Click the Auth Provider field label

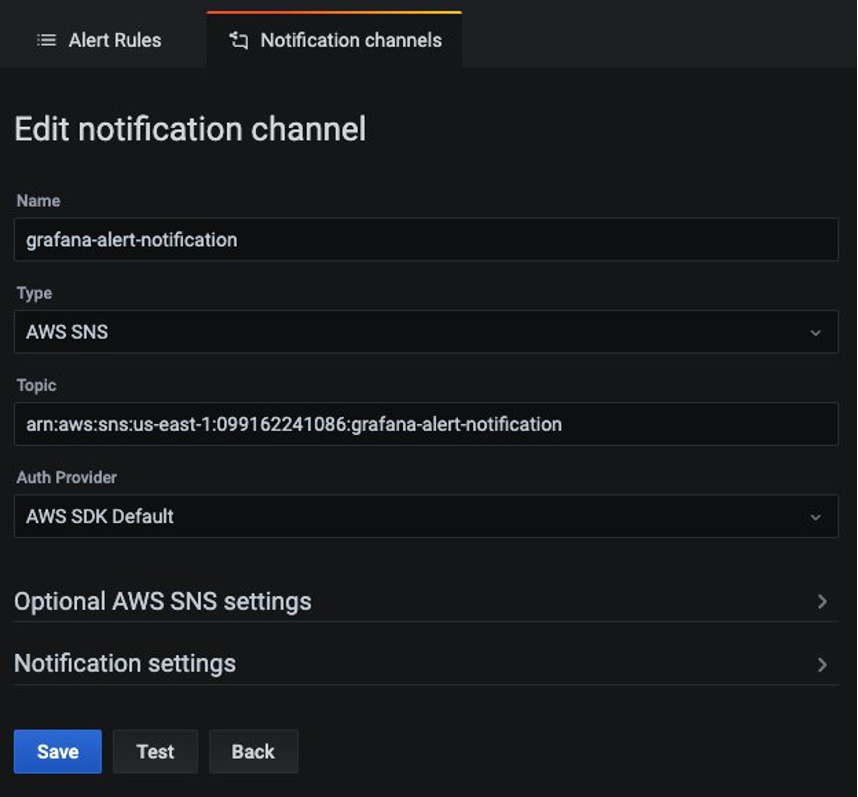click(67, 477)
